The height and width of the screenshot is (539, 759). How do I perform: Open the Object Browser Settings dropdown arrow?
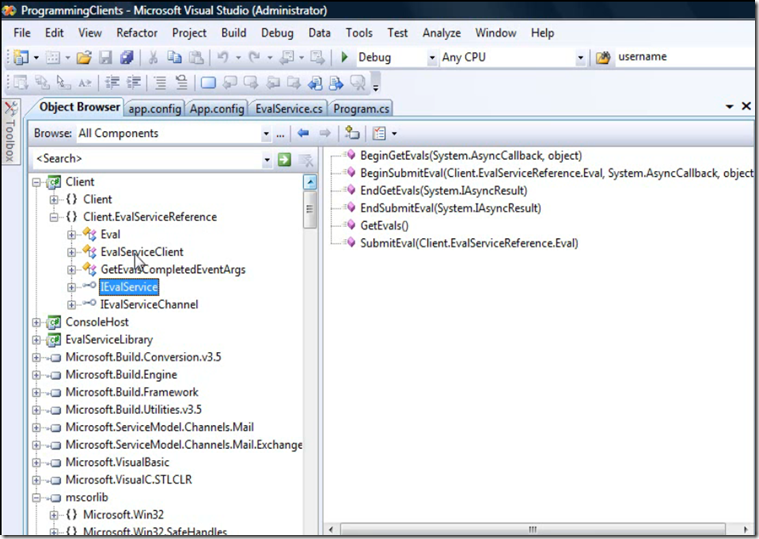pos(394,134)
